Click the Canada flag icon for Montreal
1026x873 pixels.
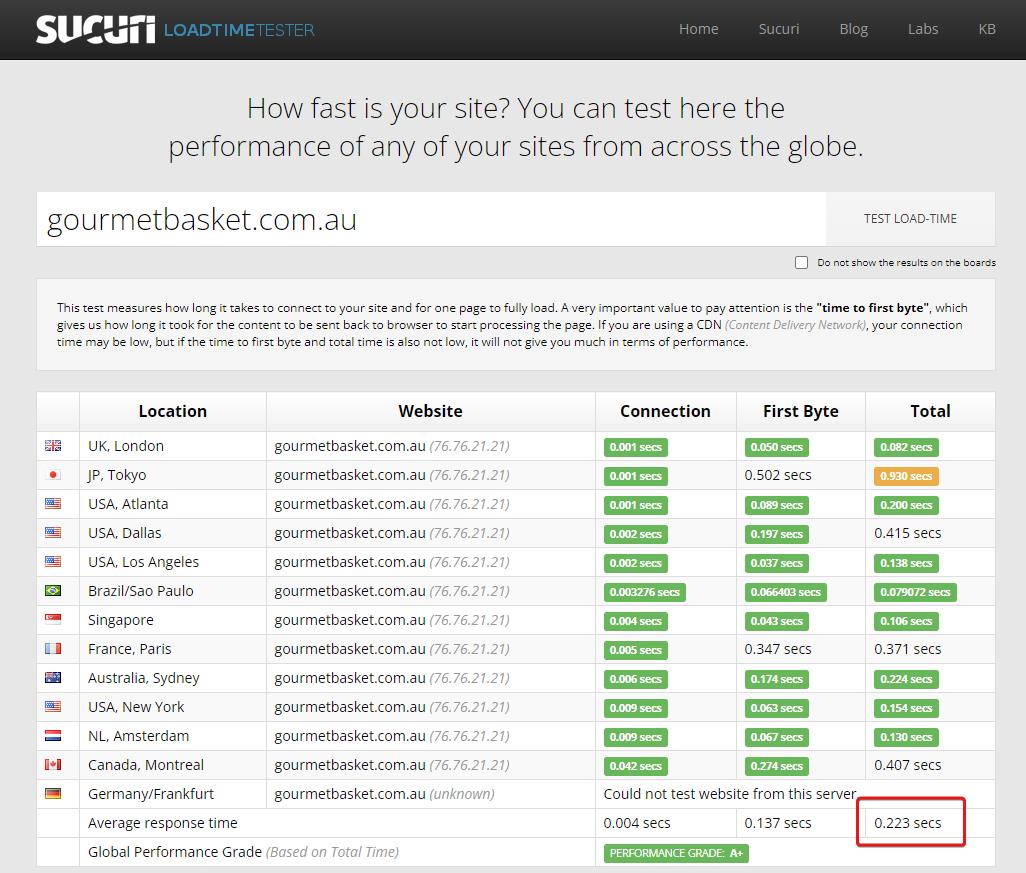click(x=53, y=765)
